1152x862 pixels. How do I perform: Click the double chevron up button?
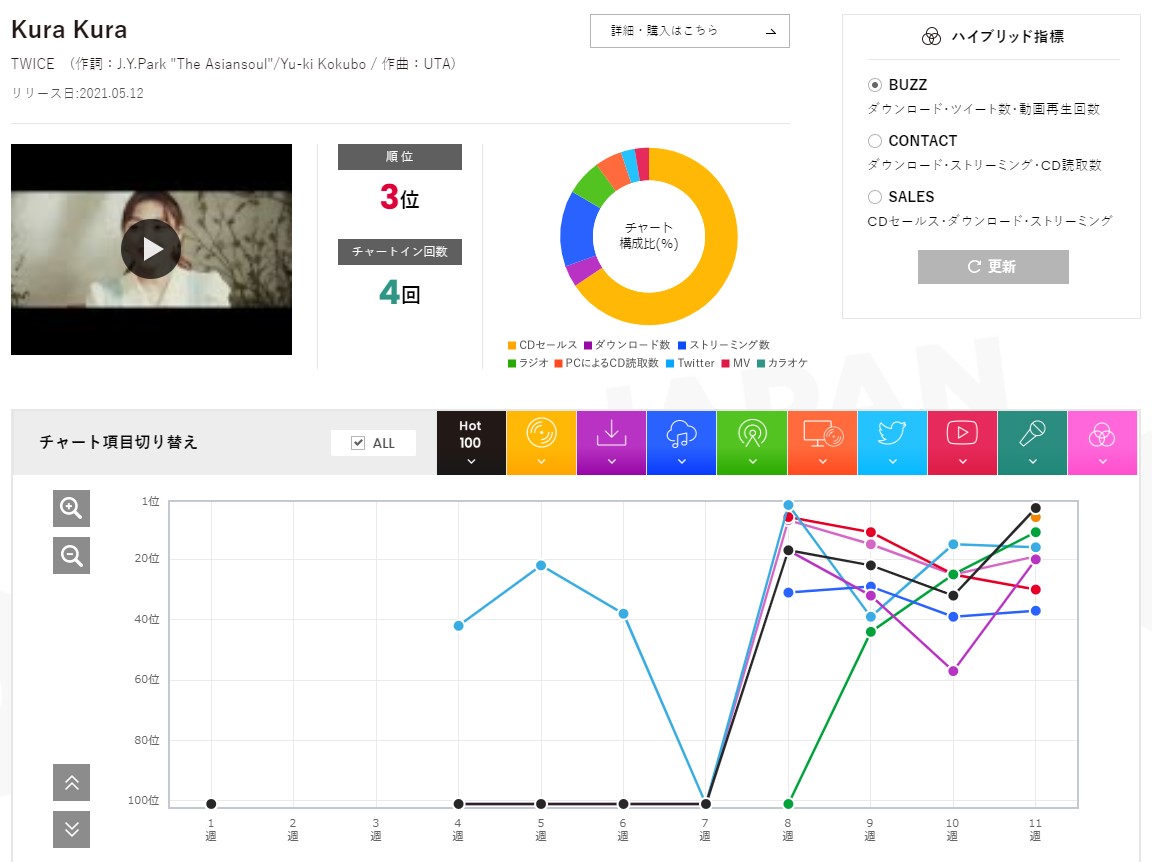71,782
